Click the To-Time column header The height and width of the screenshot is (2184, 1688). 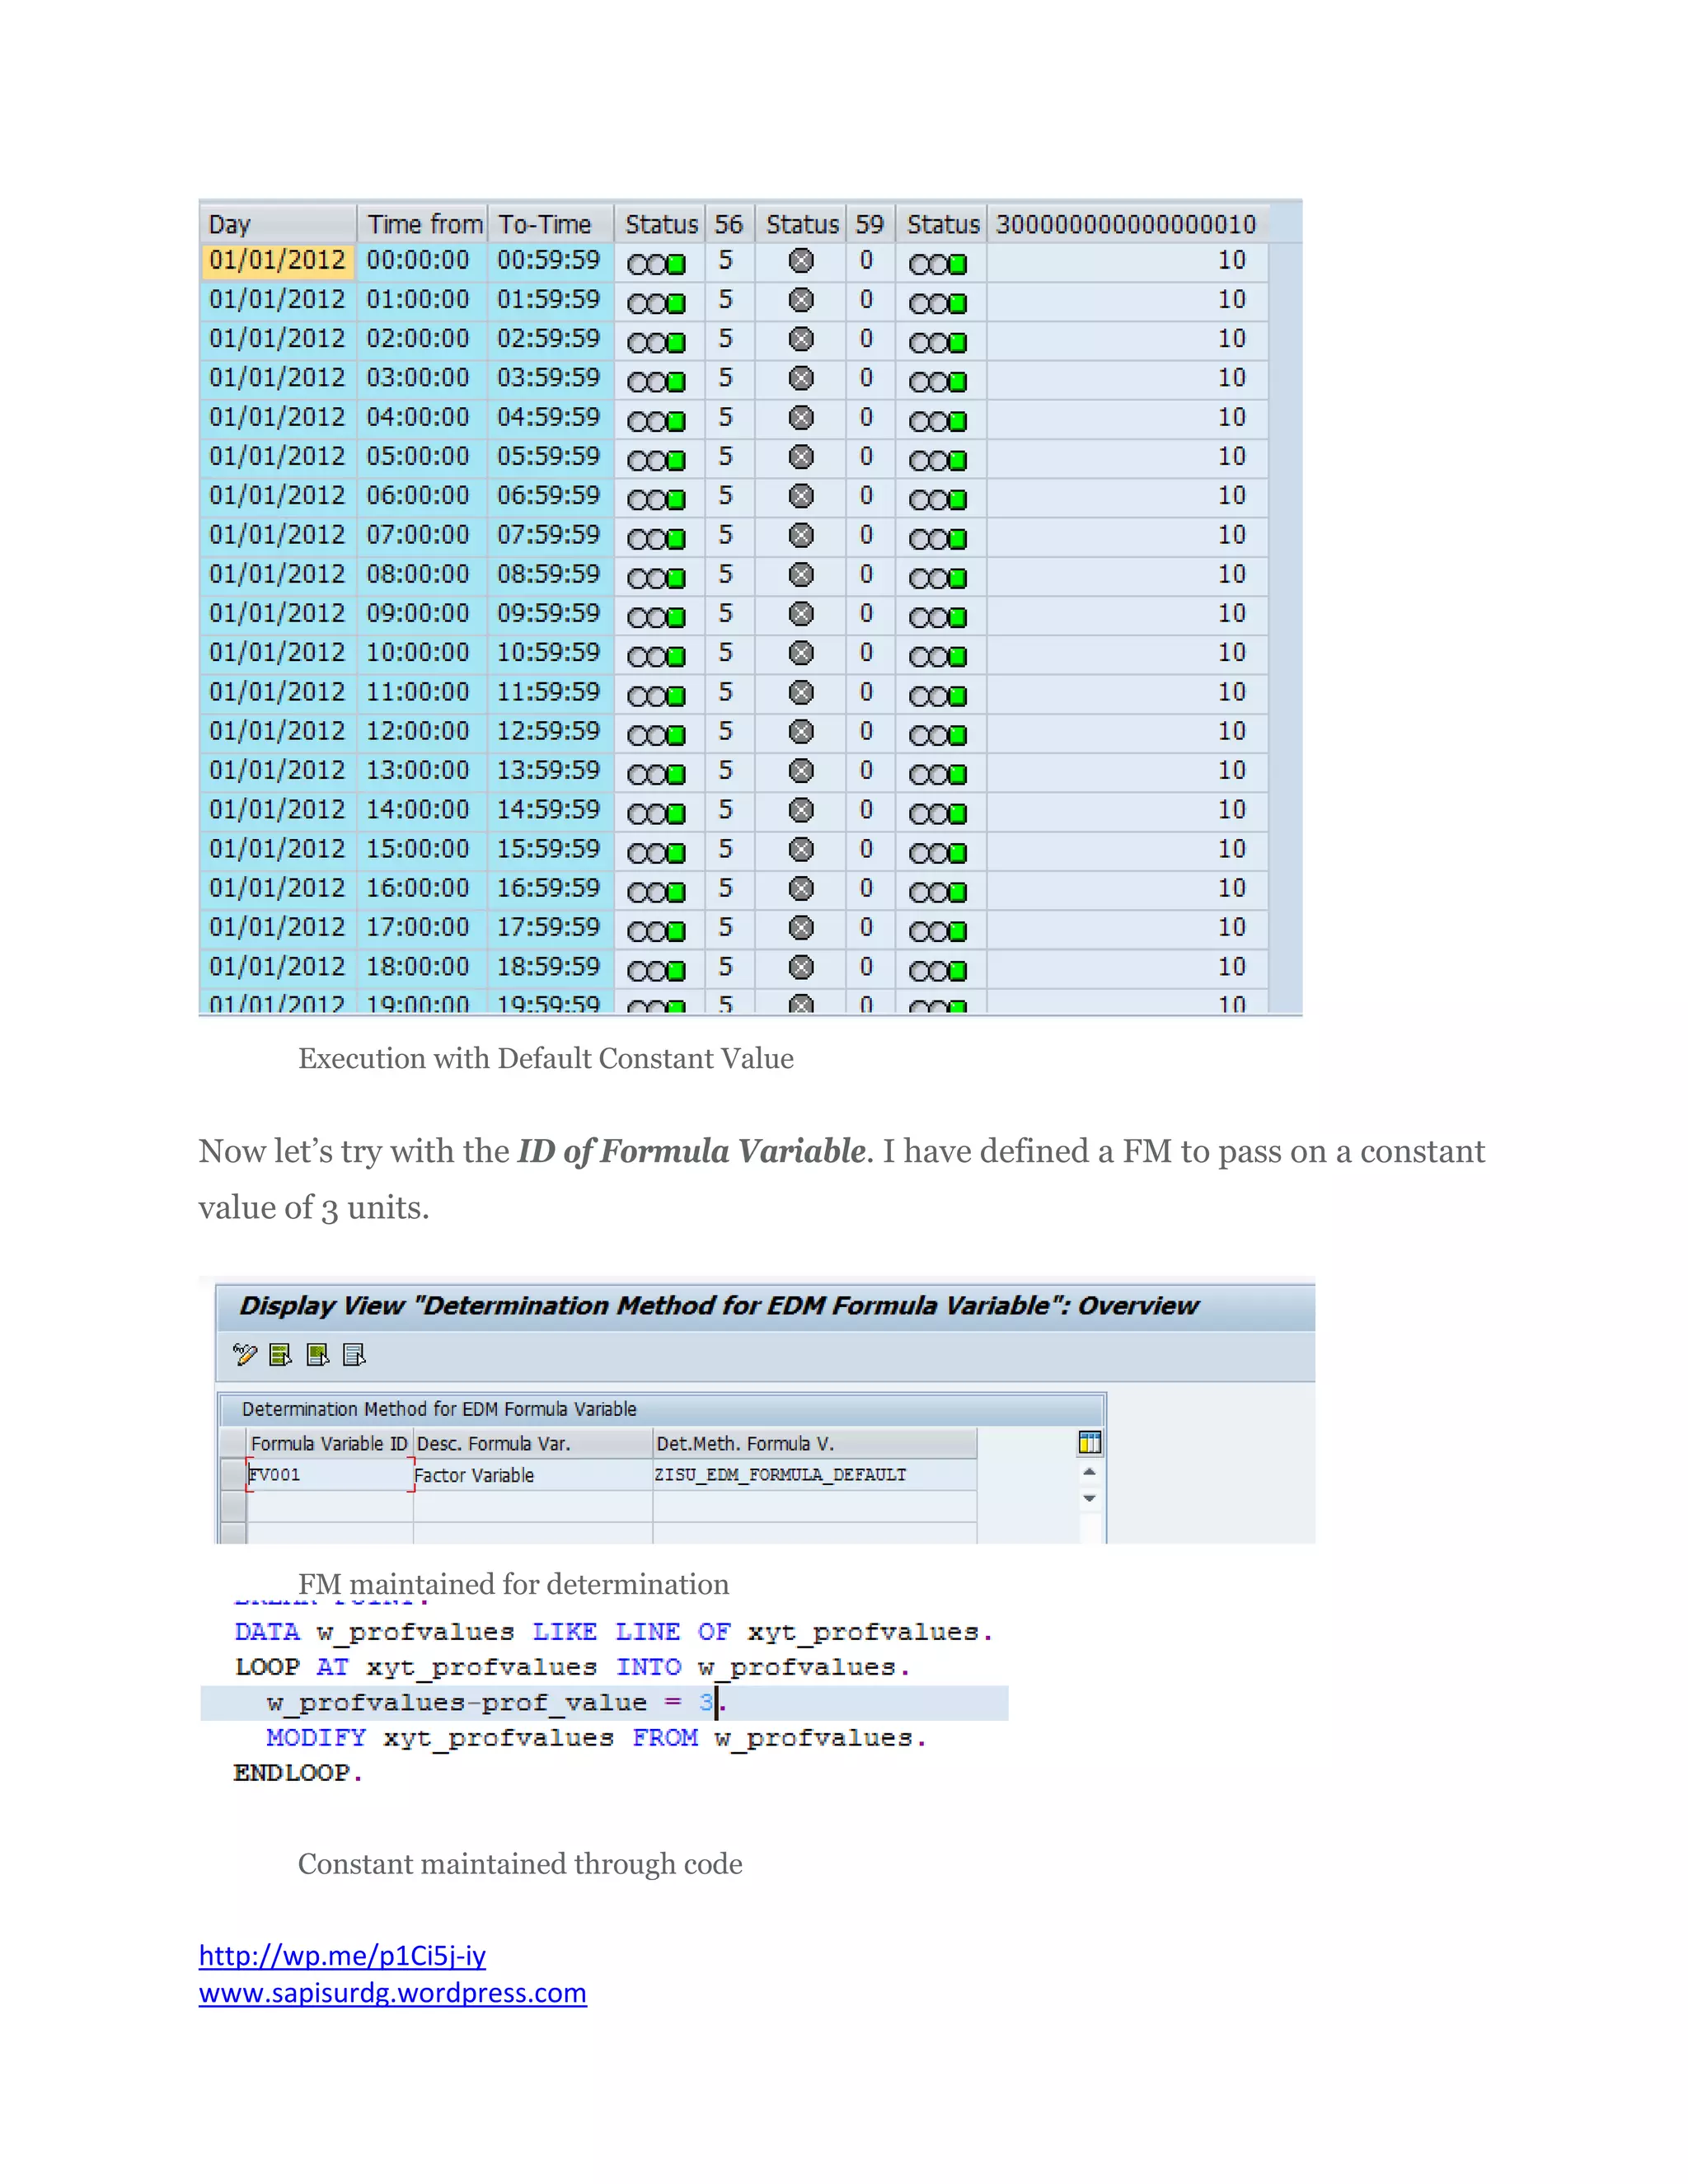click(x=551, y=224)
